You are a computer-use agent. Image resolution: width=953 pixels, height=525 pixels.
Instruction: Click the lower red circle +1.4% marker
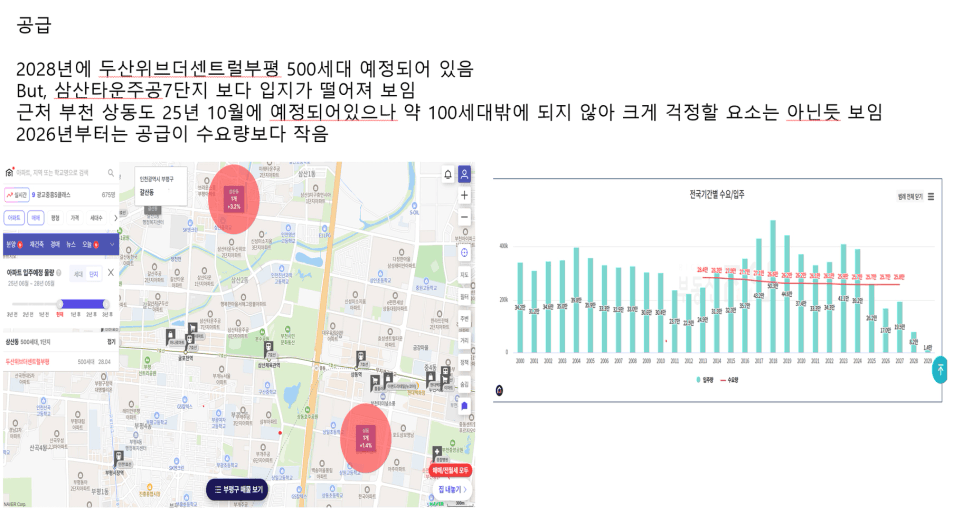pyautogui.click(x=365, y=438)
